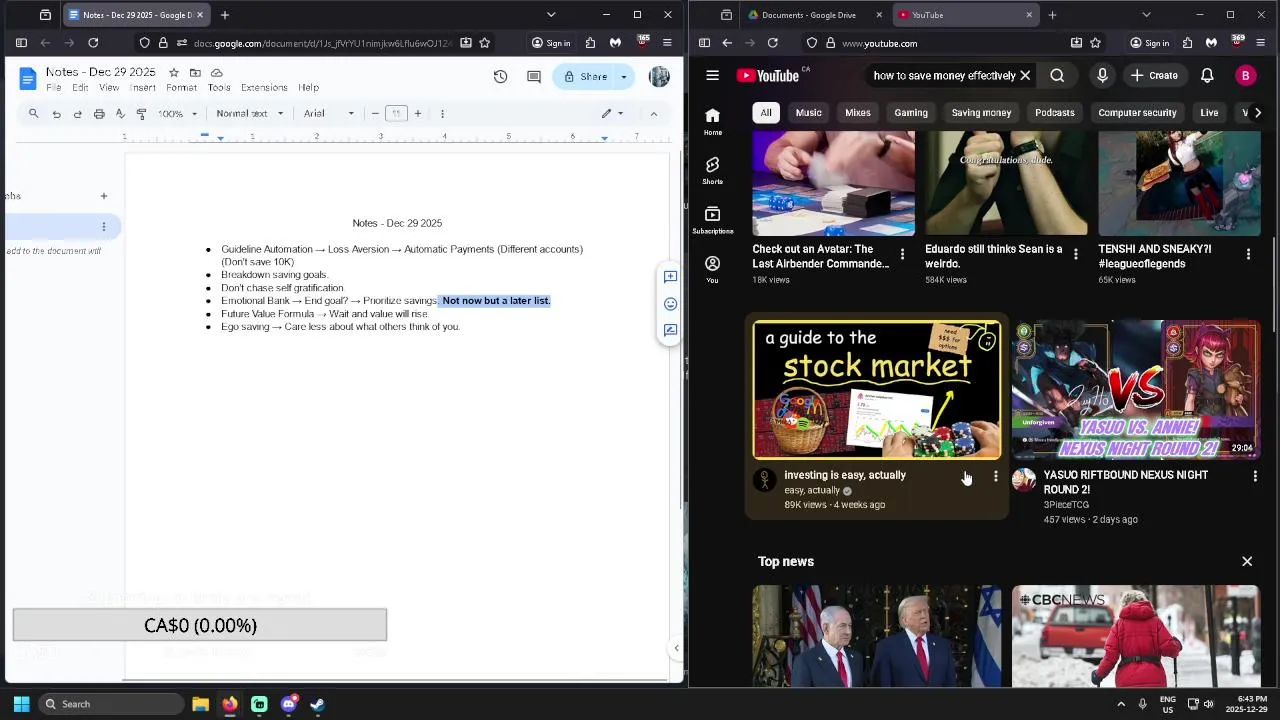Viewport: 1280px width, 720px height.
Task: Undo last action in Docs toolbar
Action: coord(56,113)
